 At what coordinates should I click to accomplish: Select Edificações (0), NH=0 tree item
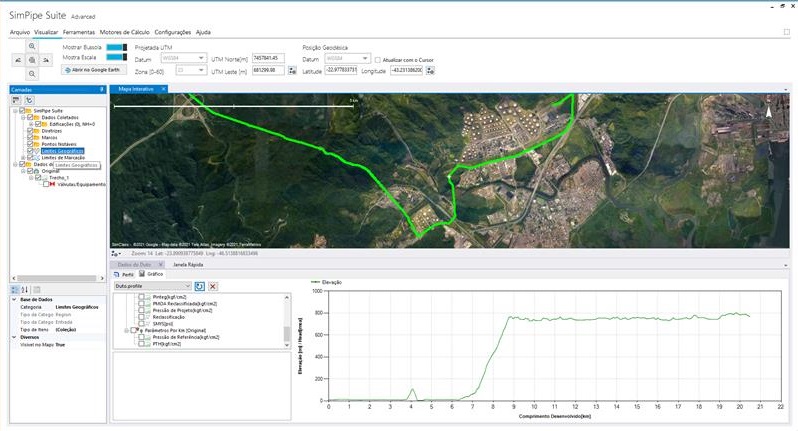72,124
